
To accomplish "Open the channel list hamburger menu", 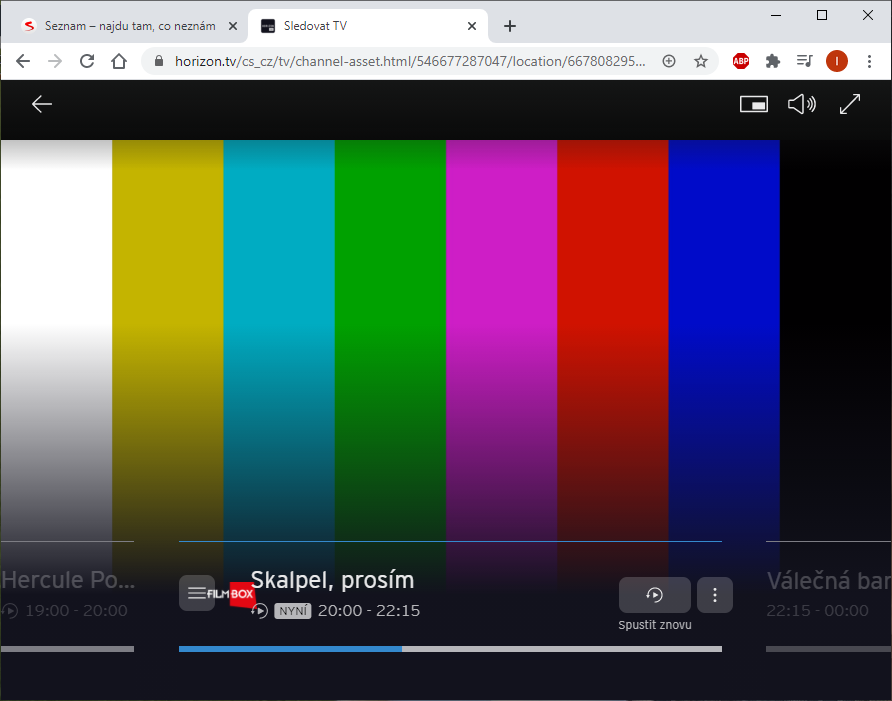I will click(x=197, y=593).
